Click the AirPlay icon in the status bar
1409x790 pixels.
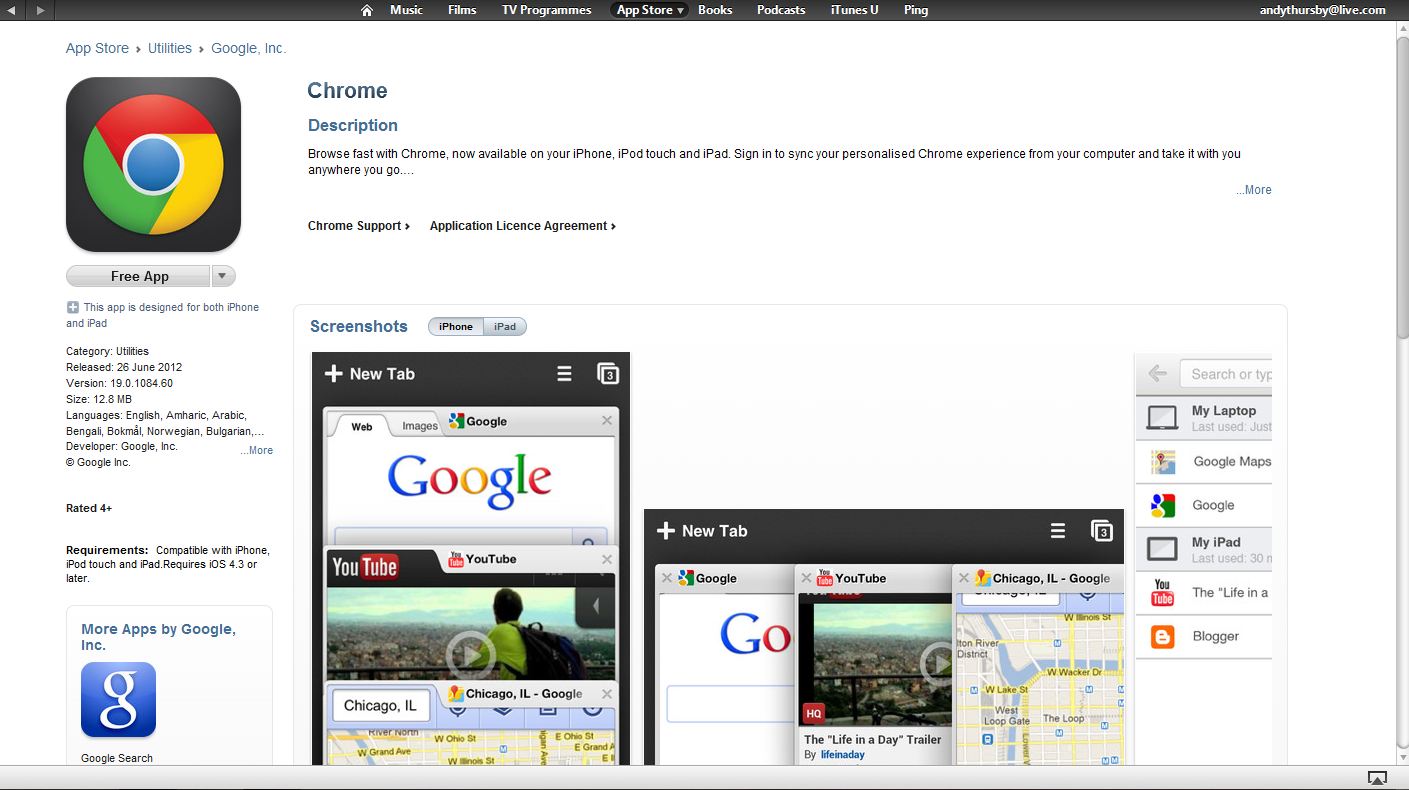(x=1377, y=778)
